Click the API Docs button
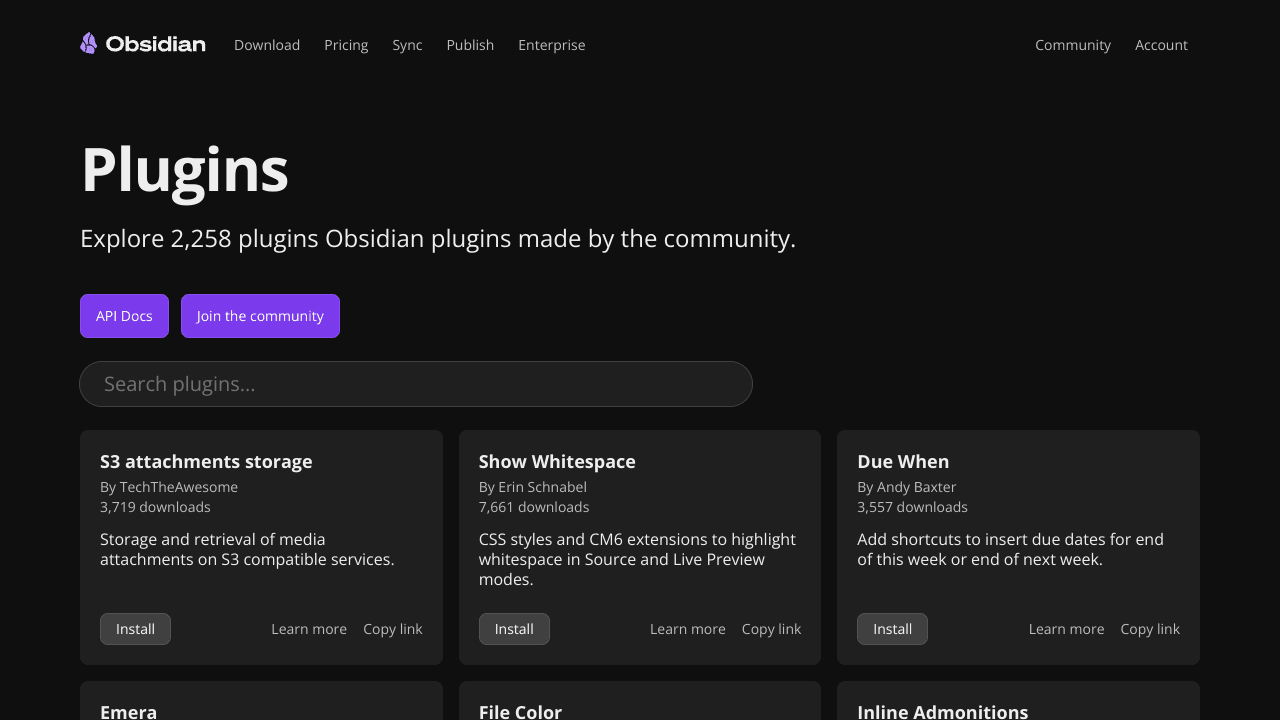The height and width of the screenshot is (720, 1280). pos(124,316)
